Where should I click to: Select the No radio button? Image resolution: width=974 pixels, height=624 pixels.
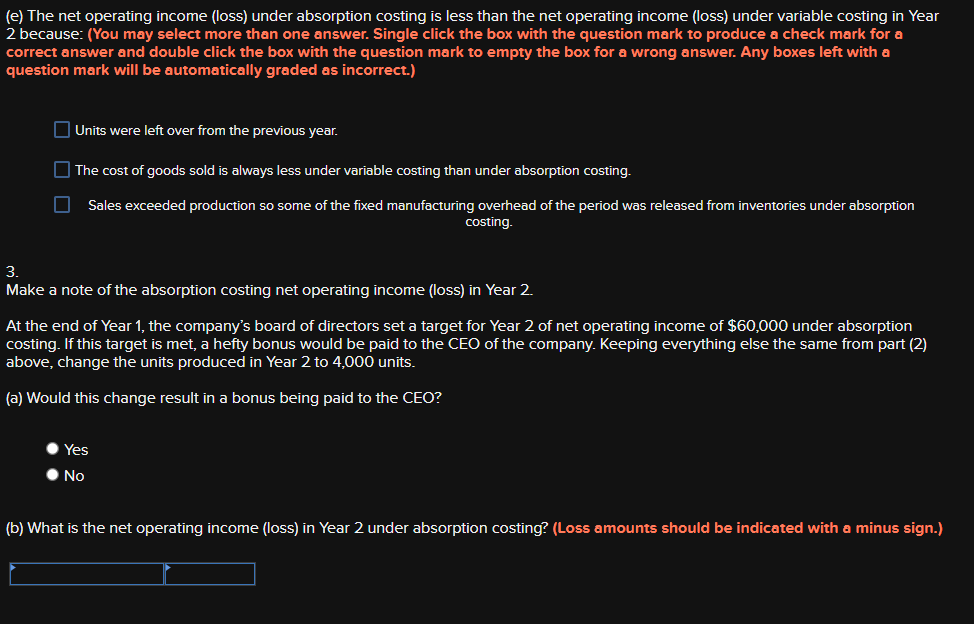coord(52,475)
